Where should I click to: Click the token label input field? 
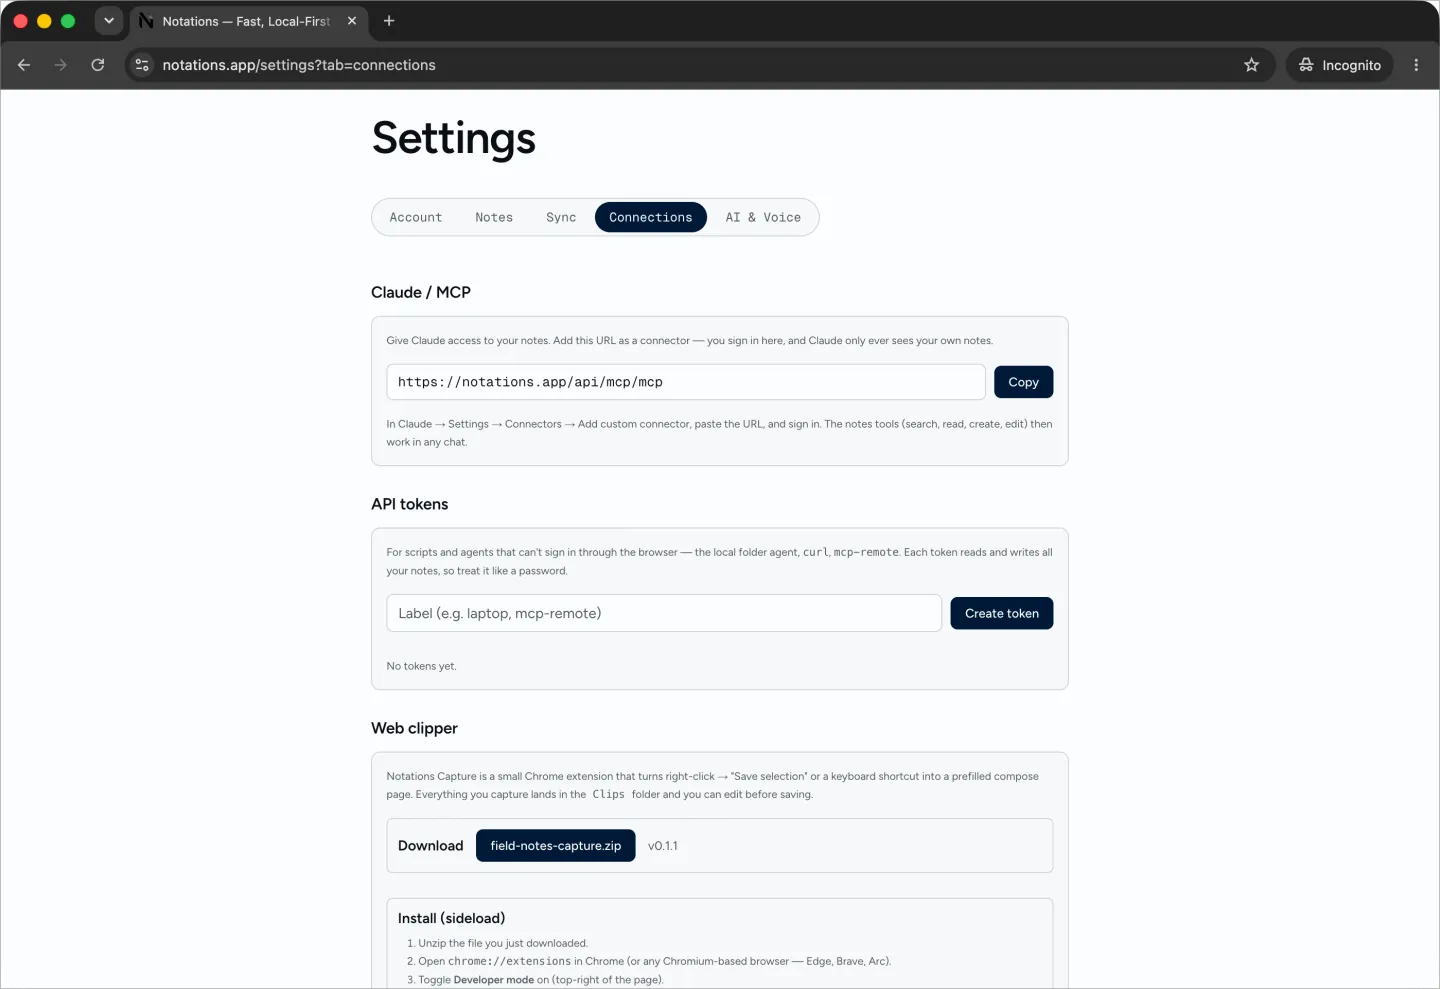point(664,613)
